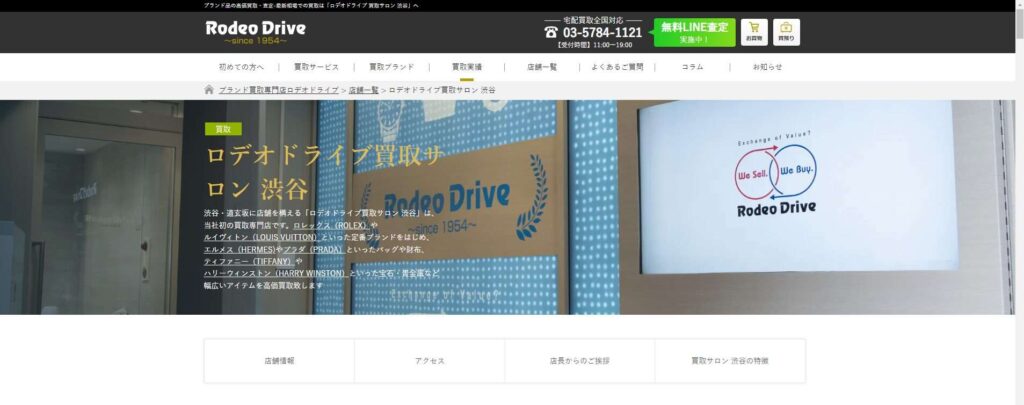Click the Rodeo Drive logo in header
This screenshot has width=1024, height=405.
[255, 32]
